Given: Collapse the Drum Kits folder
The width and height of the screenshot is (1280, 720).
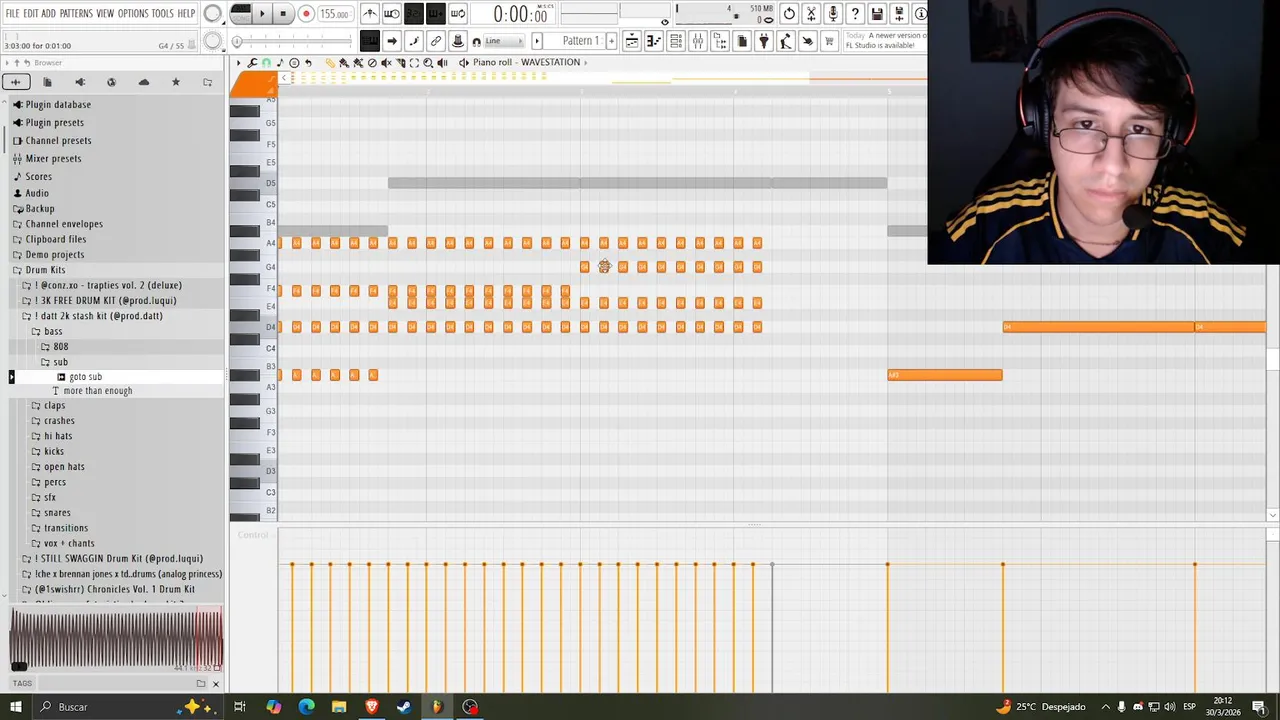Looking at the screenshot, I should point(45,270).
